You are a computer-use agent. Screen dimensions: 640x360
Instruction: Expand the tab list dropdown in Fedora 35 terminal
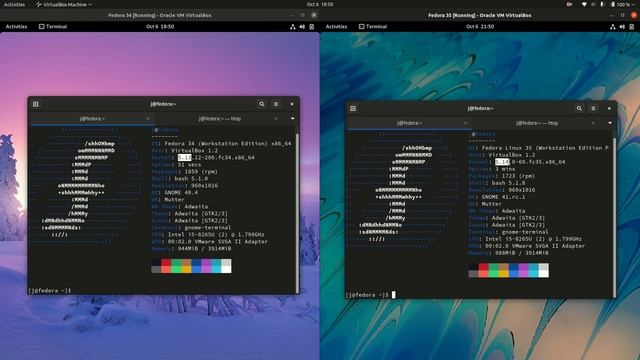pyautogui.click(x=610, y=123)
